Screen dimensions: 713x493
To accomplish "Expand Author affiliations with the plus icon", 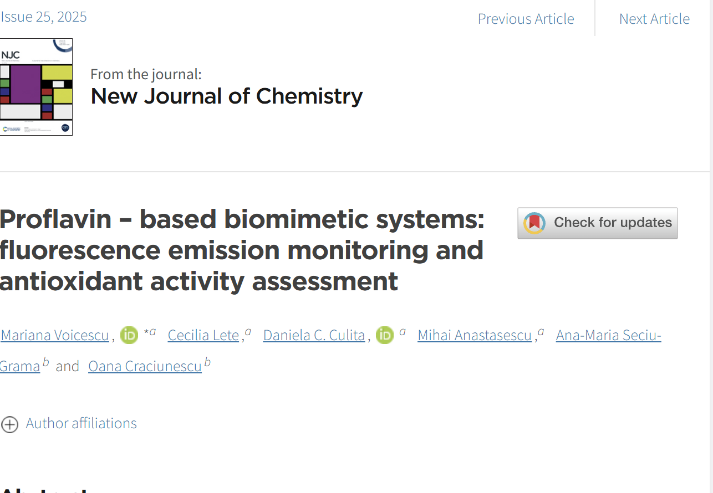I will coord(10,423).
